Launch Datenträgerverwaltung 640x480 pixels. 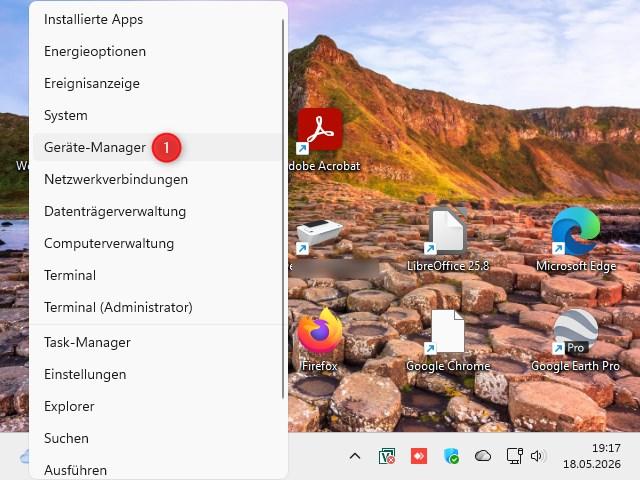[x=157, y=211]
